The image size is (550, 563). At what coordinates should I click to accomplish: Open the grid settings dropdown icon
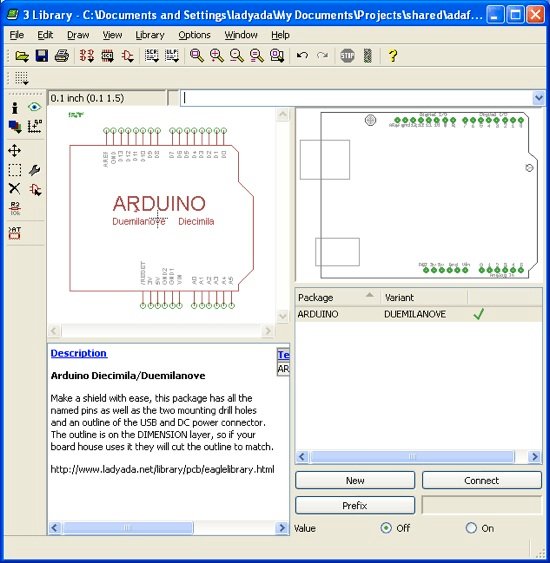pyautogui.click(x=22, y=78)
